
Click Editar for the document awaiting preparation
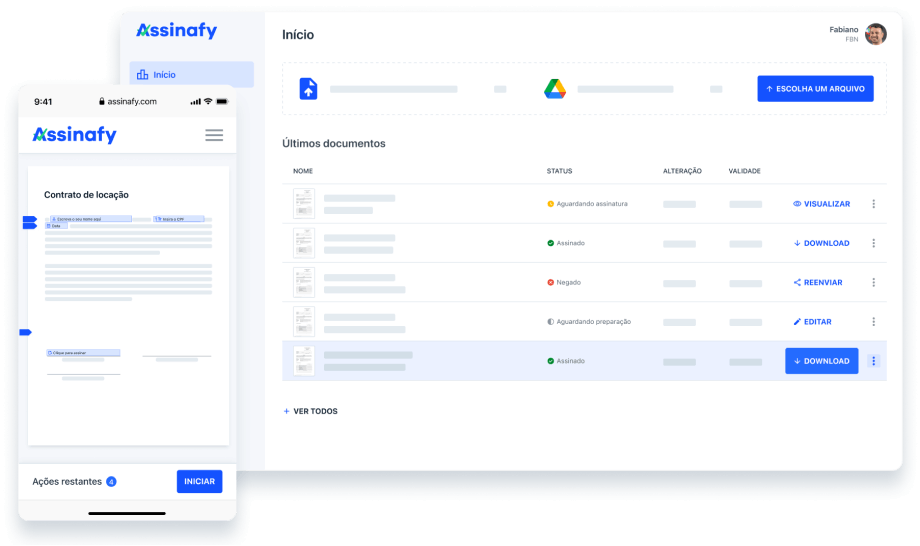[x=812, y=322]
